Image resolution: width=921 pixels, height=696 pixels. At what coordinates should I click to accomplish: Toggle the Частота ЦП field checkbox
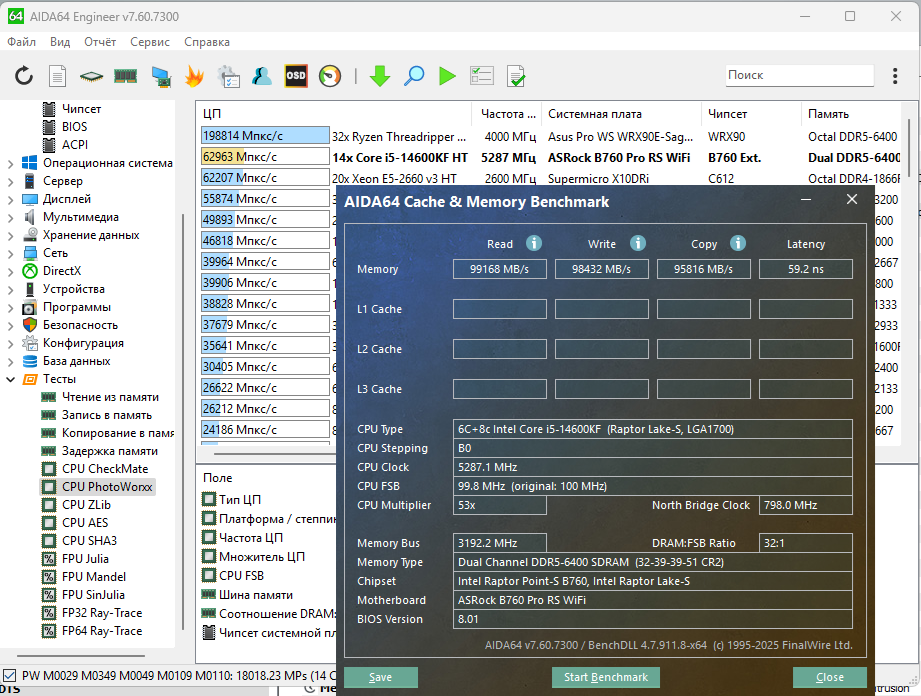pos(209,537)
